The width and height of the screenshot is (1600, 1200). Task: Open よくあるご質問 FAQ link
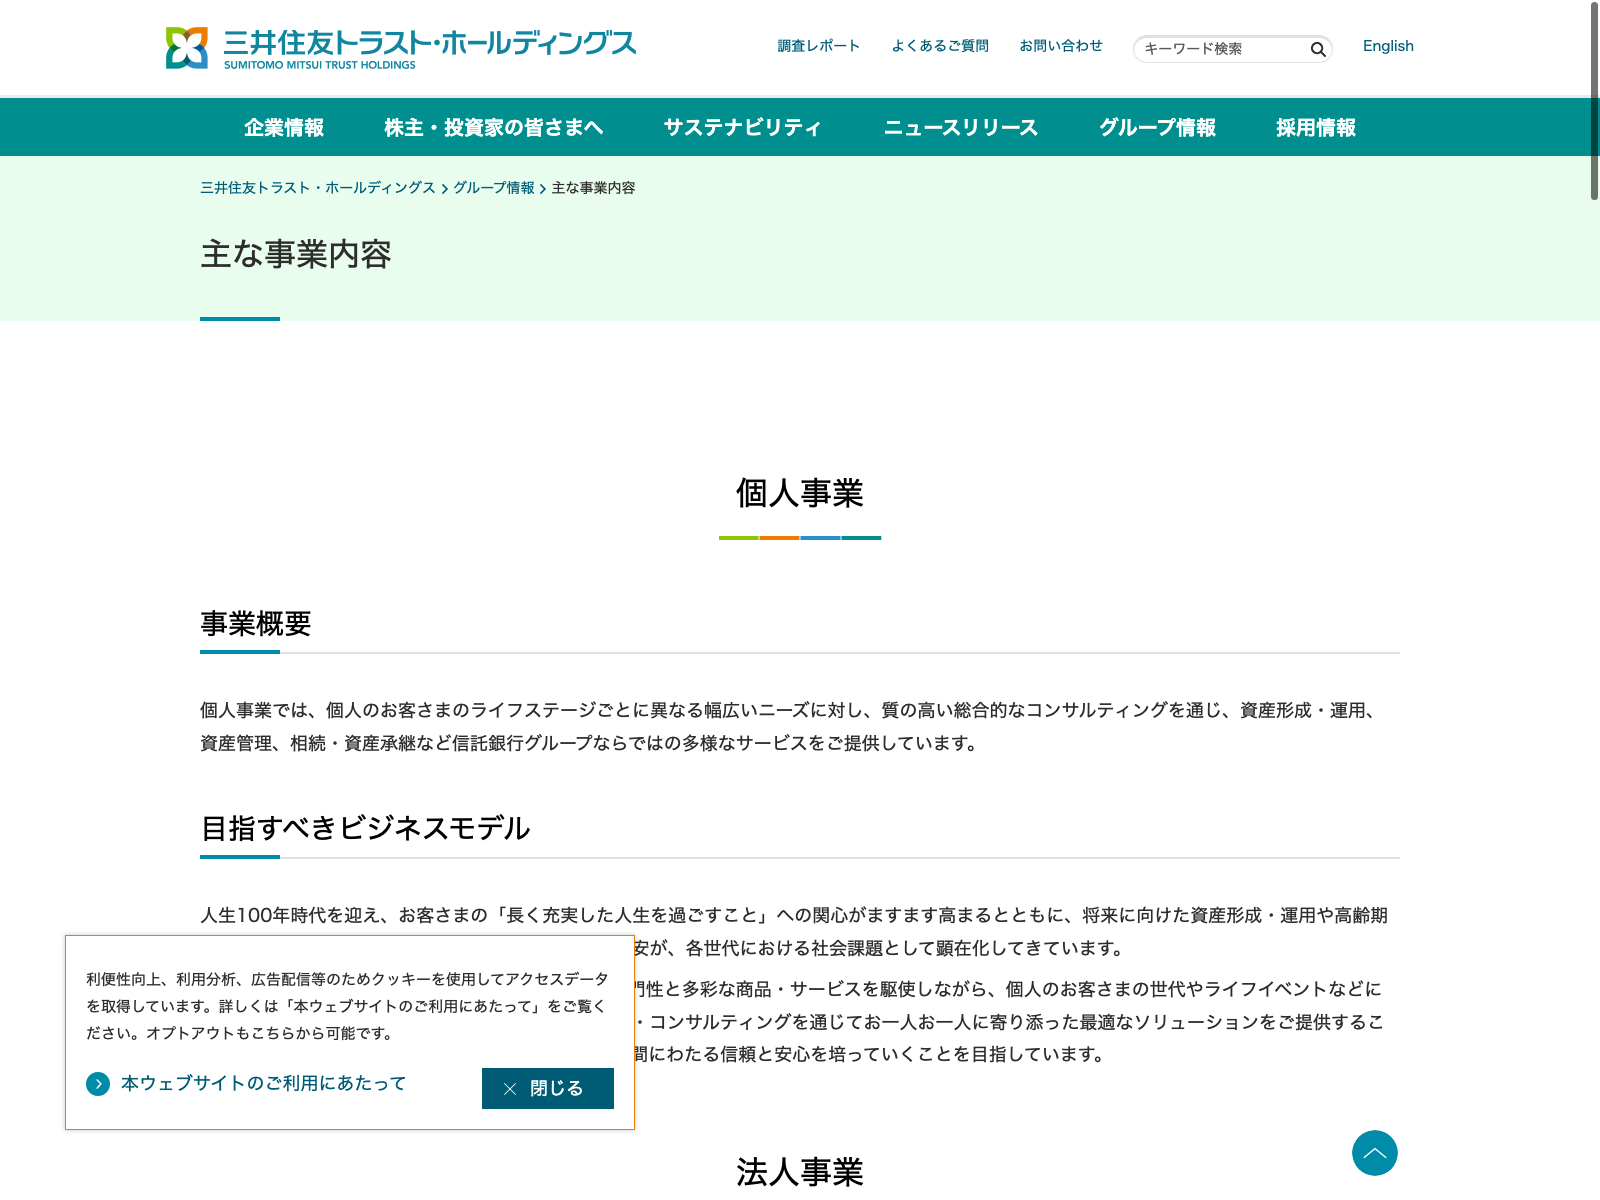[940, 46]
